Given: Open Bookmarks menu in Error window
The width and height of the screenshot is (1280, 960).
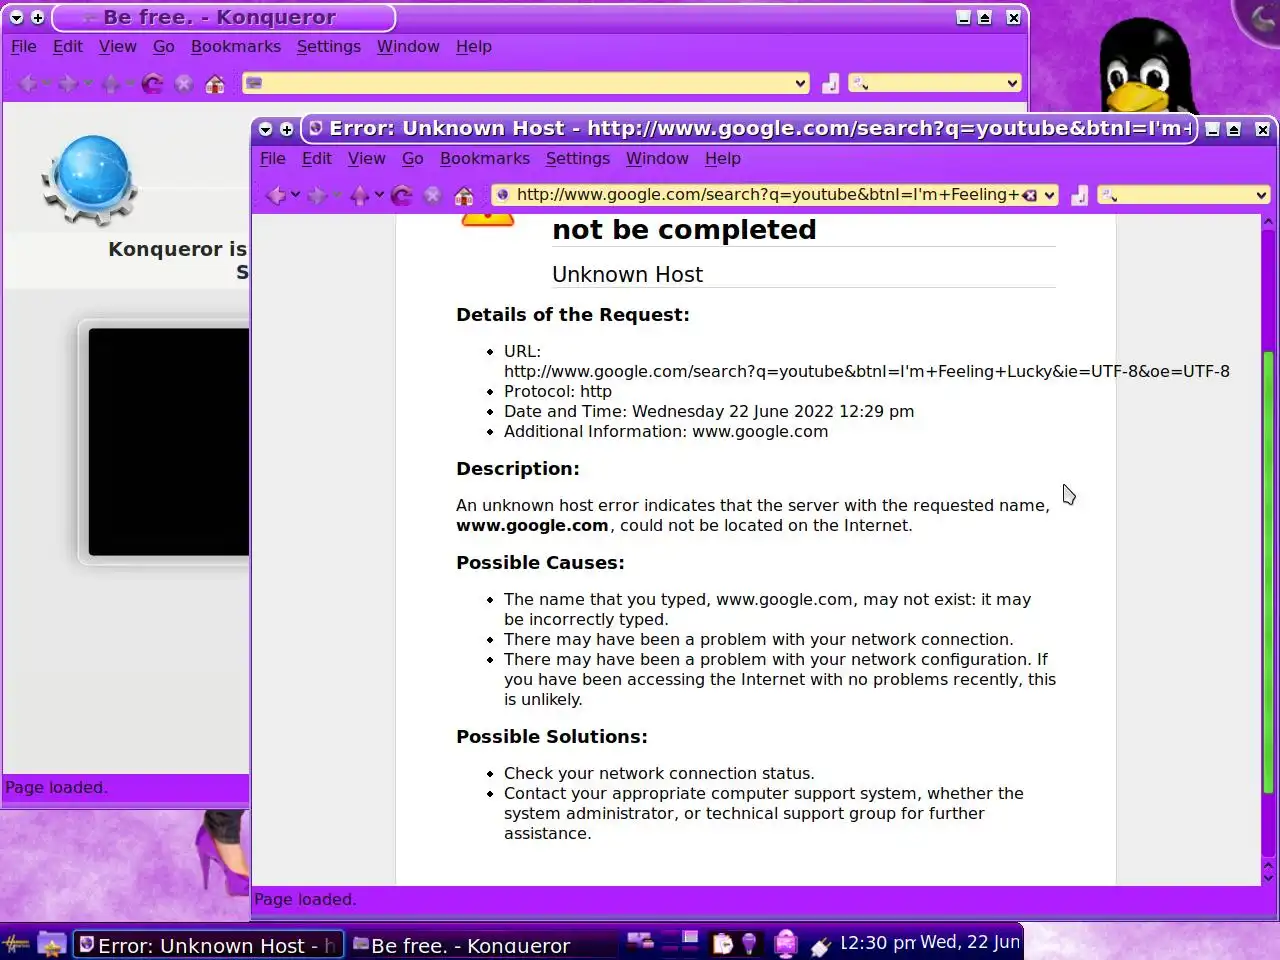Looking at the screenshot, I should pos(485,158).
